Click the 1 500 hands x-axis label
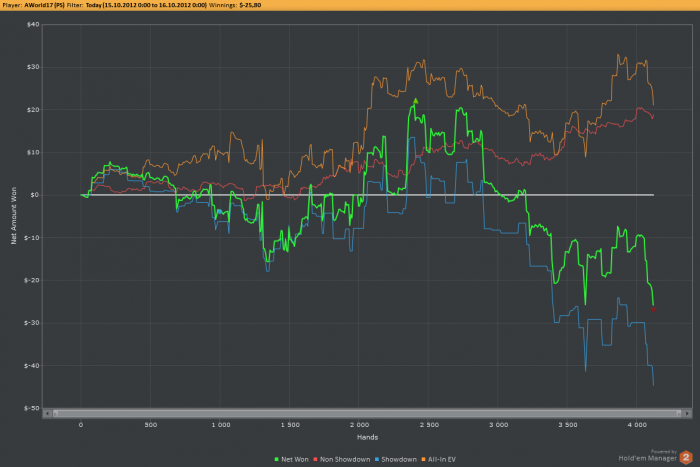Image resolution: width=700 pixels, height=467 pixels. tap(290, 425)
